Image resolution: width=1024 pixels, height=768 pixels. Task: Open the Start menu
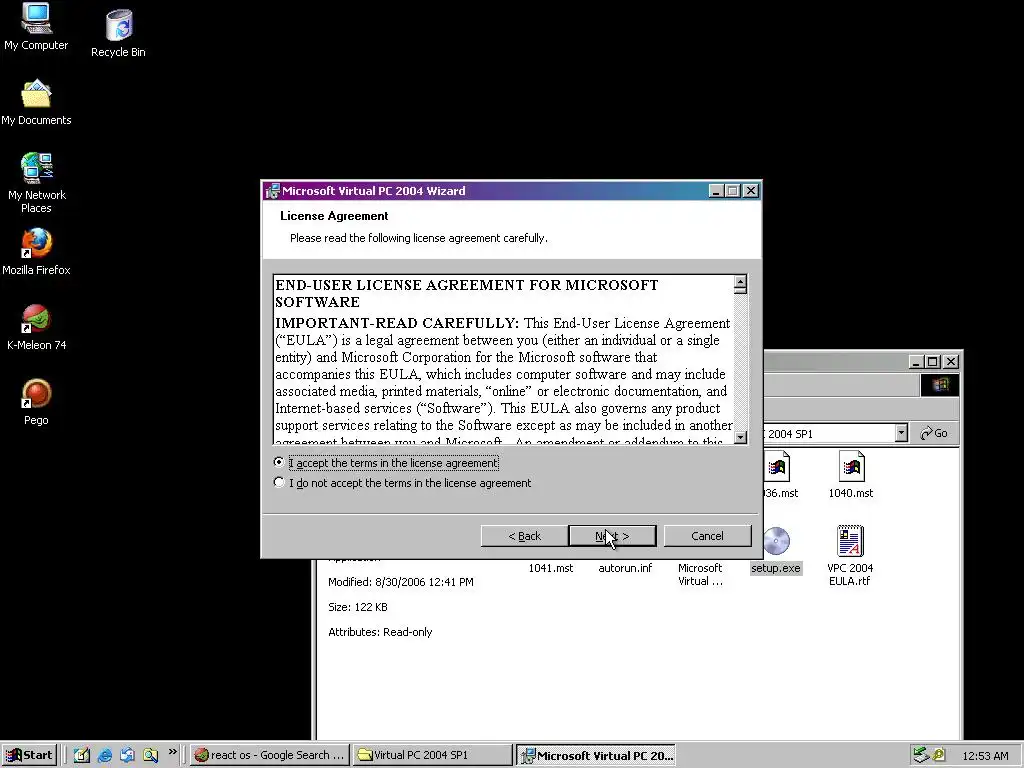(29, 755)
